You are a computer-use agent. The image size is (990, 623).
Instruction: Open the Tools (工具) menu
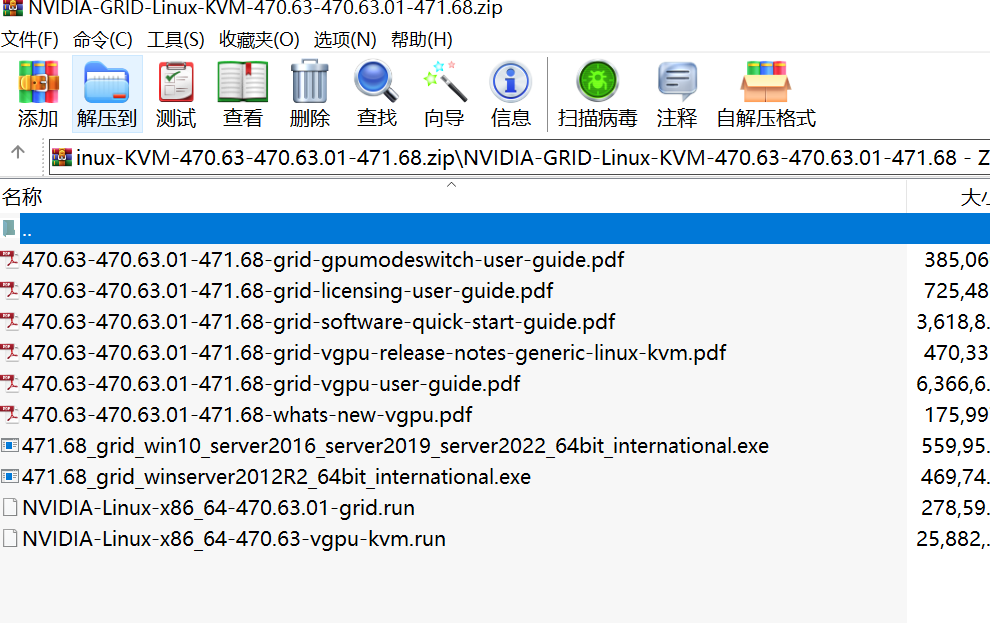coord(176,39)
